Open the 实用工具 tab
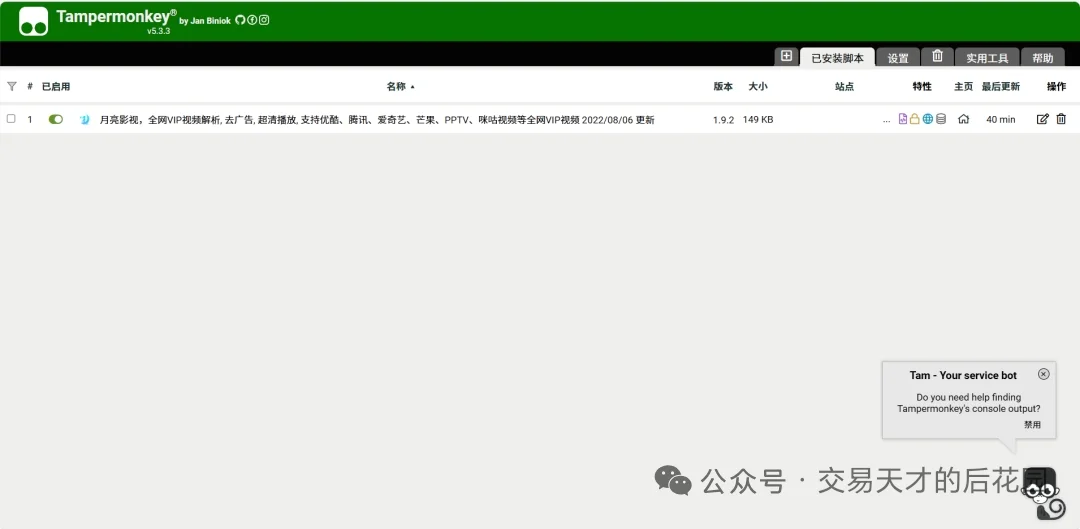Viewport: 1080px width, 529px height. click(x=987, y=58)
